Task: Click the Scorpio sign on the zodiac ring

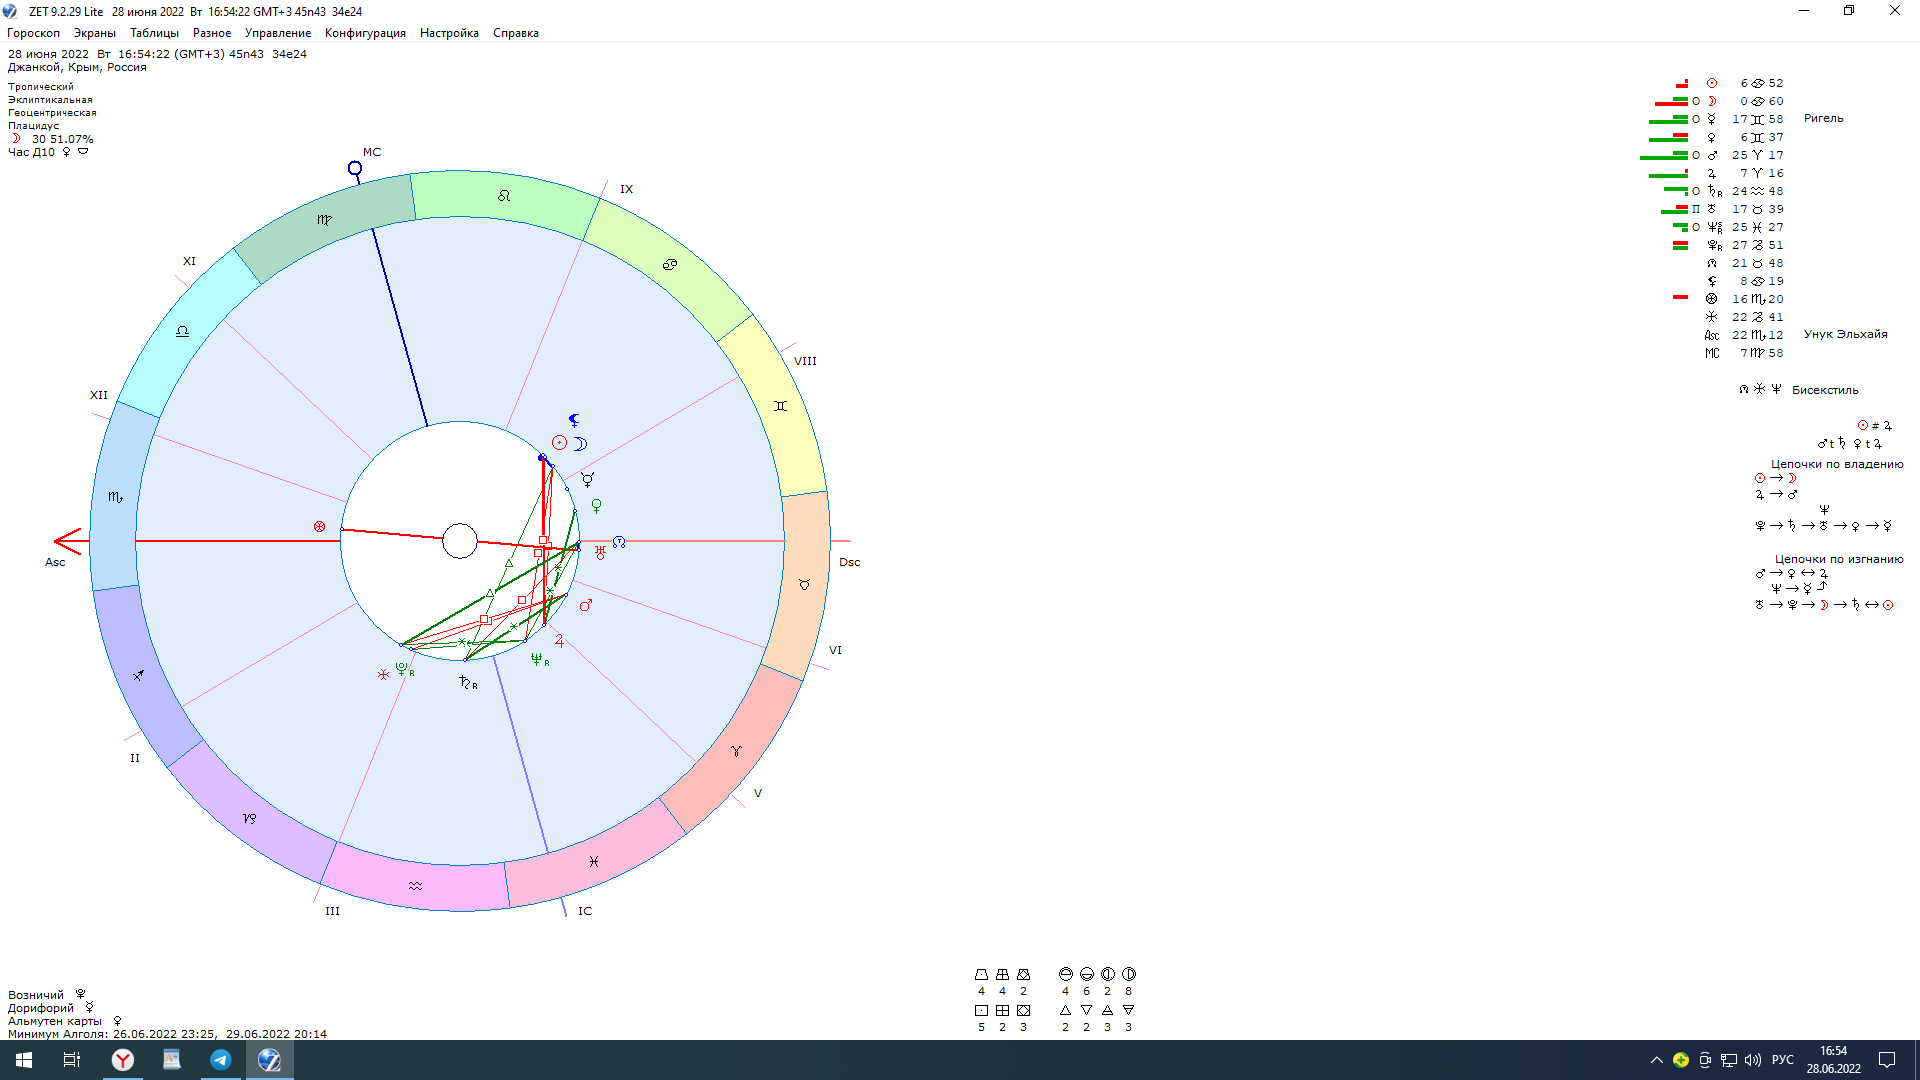Action: pyautogui.click(x=115, y=497)
